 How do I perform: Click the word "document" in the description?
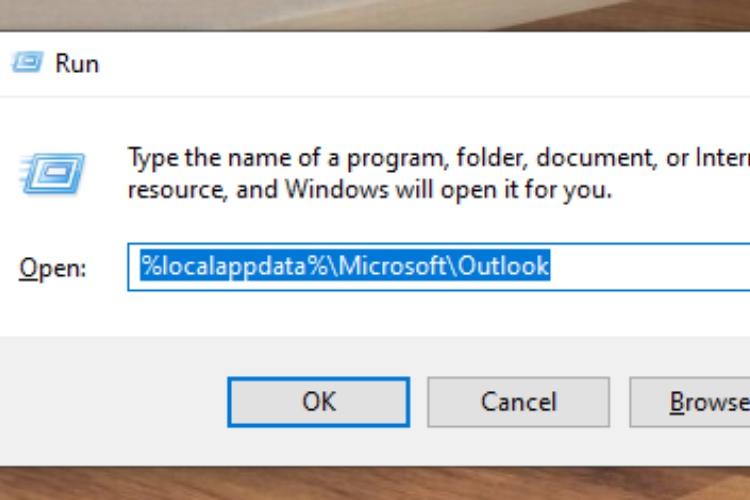pyautogui.click(x=596, y=158)
